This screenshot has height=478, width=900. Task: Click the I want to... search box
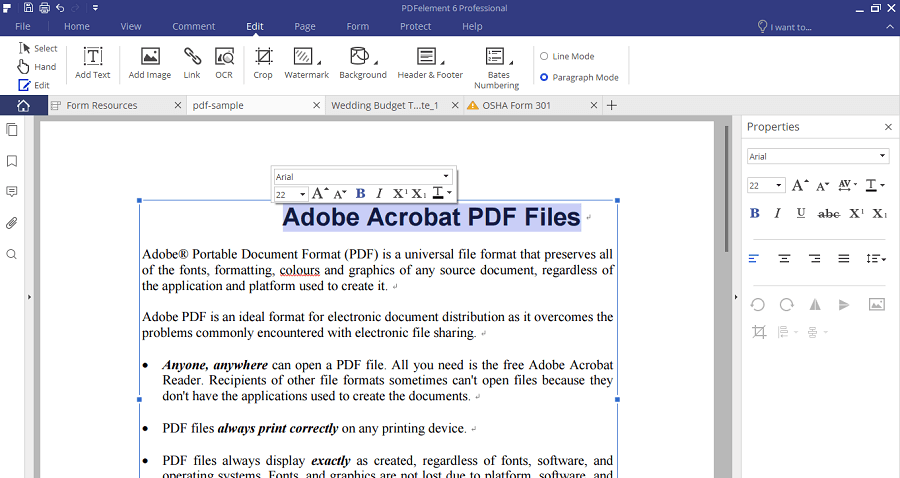785,26
